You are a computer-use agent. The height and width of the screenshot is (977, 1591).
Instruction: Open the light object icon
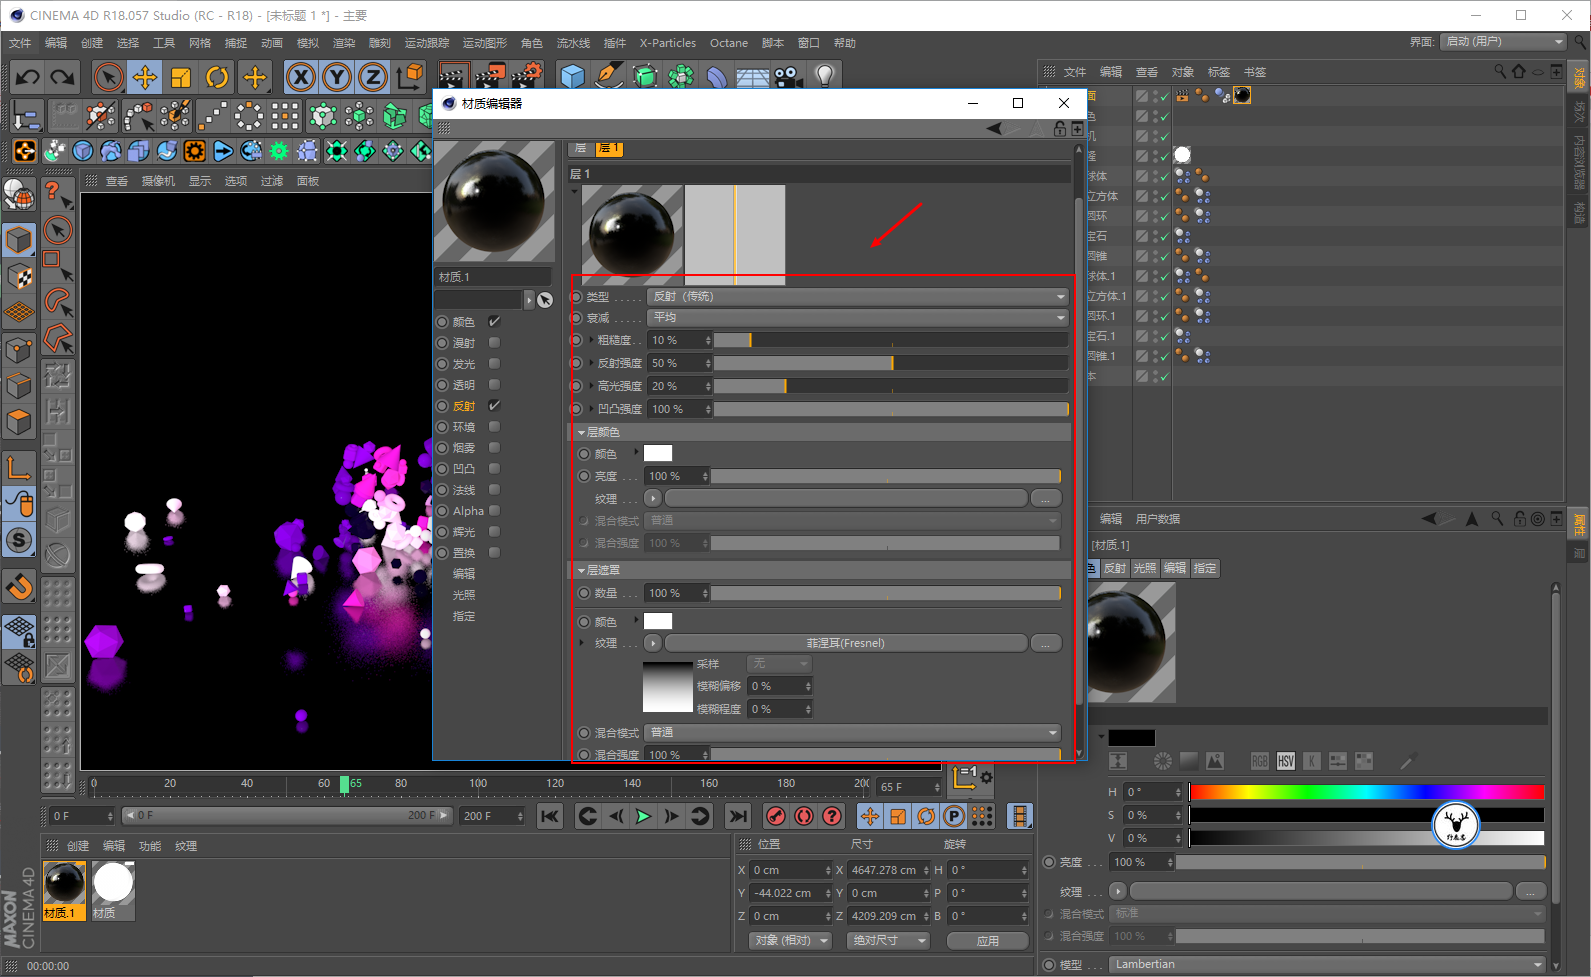coord(824,77)
